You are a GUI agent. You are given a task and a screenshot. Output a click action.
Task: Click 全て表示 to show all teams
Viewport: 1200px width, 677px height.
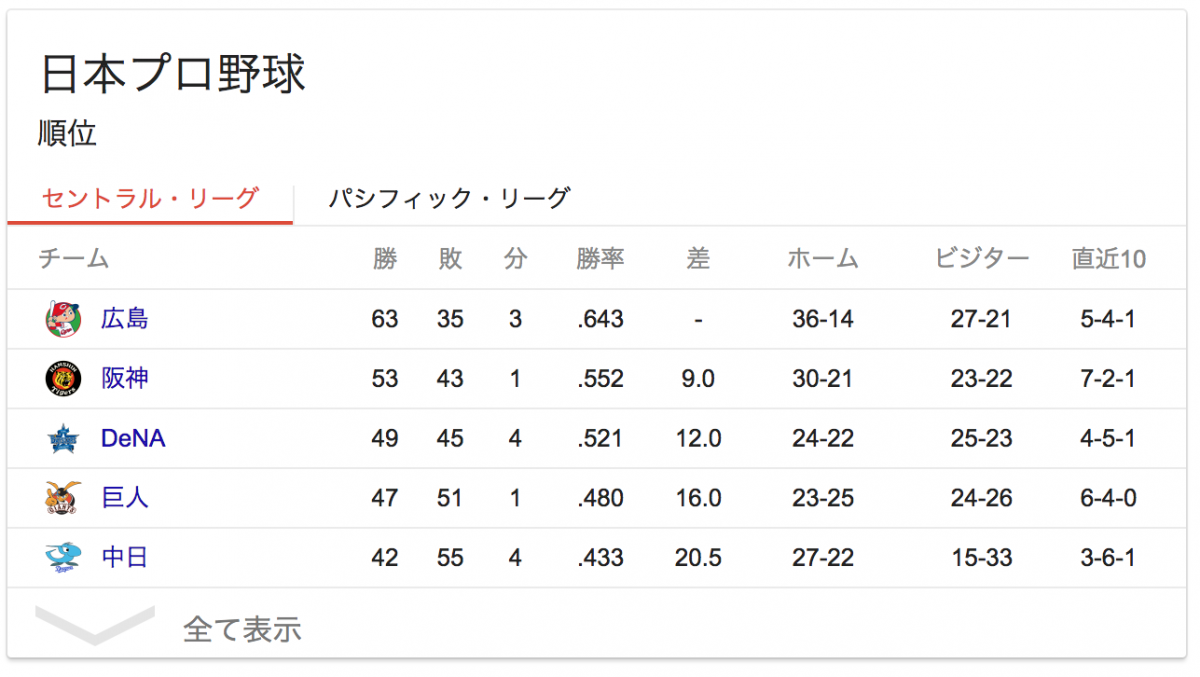click(242, 629)
